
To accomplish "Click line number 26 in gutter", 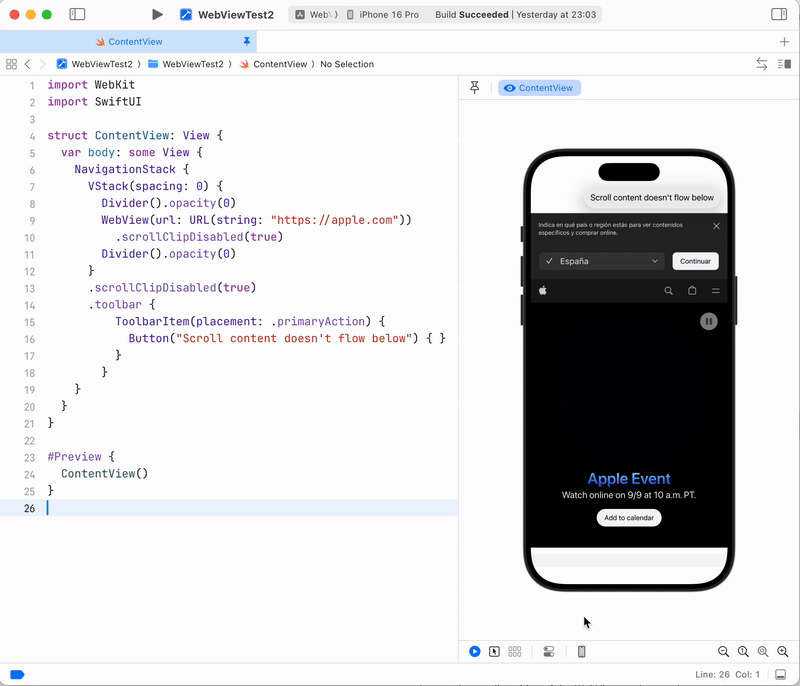I will coord(30,508).
